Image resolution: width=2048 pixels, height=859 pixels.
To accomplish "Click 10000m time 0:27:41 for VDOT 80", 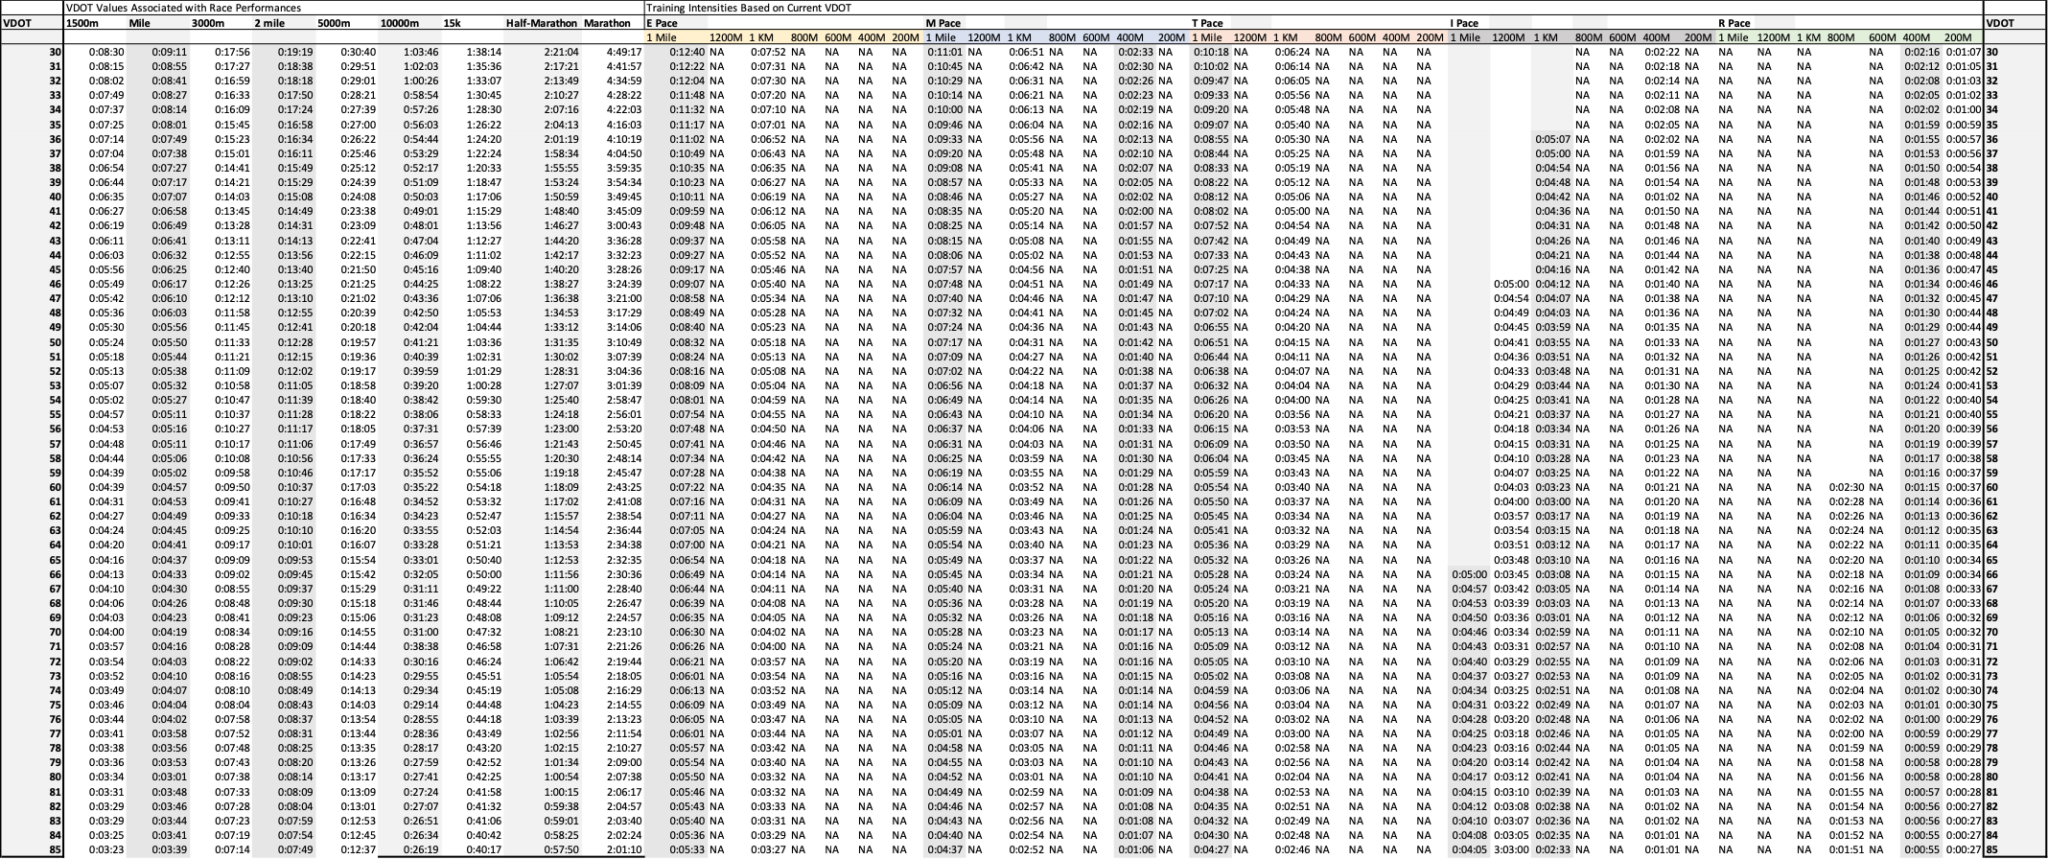I will (x=421, y=777).
